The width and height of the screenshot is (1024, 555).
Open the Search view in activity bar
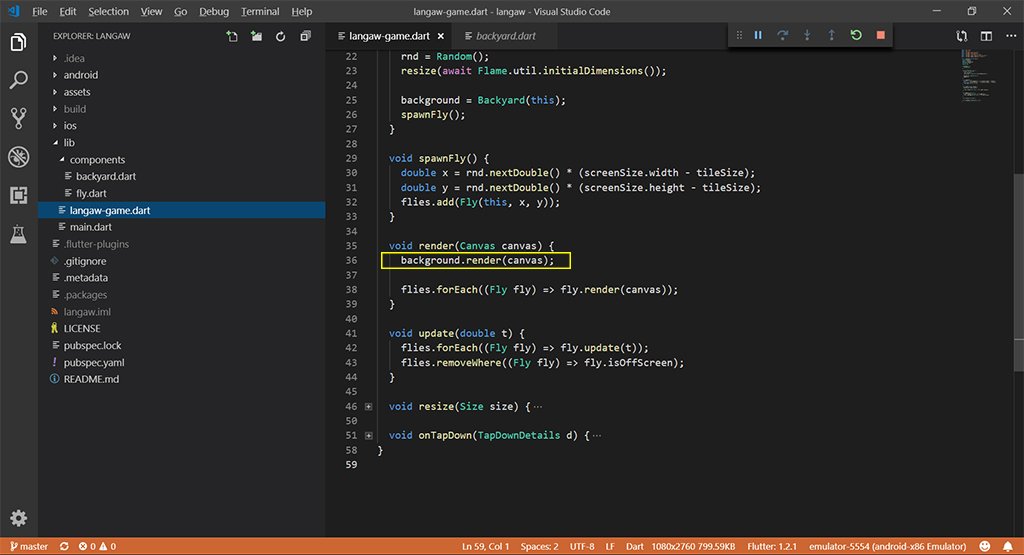[x=18, y=80]
